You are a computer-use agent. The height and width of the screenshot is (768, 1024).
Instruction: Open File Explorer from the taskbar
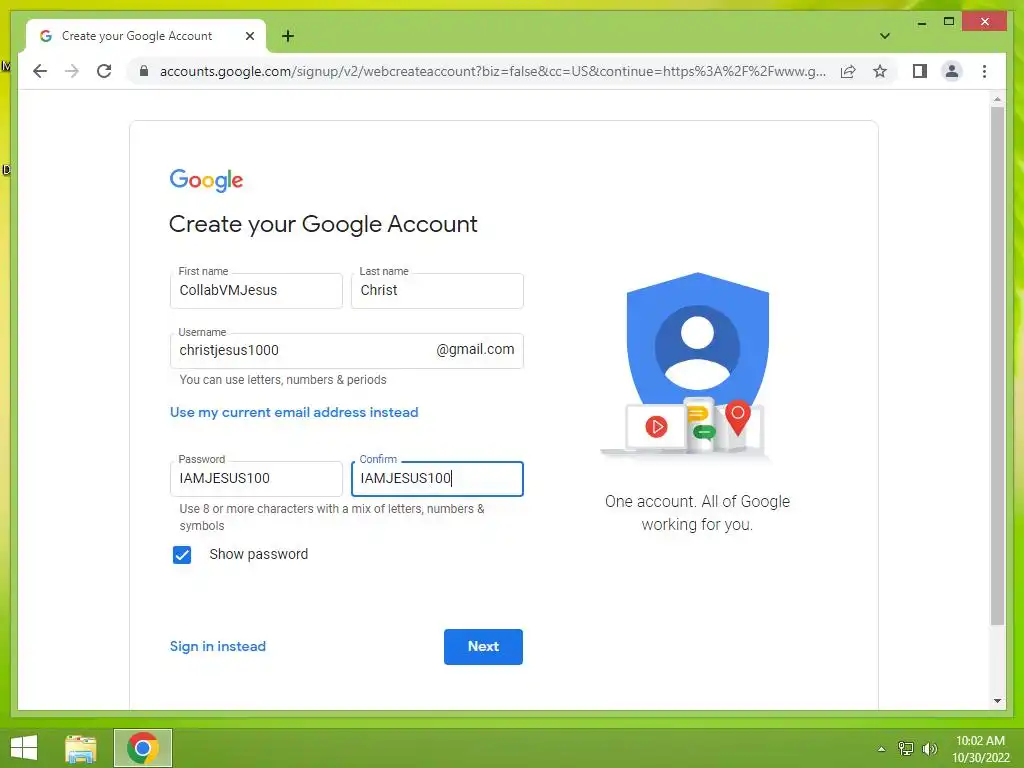pos(80,748)
